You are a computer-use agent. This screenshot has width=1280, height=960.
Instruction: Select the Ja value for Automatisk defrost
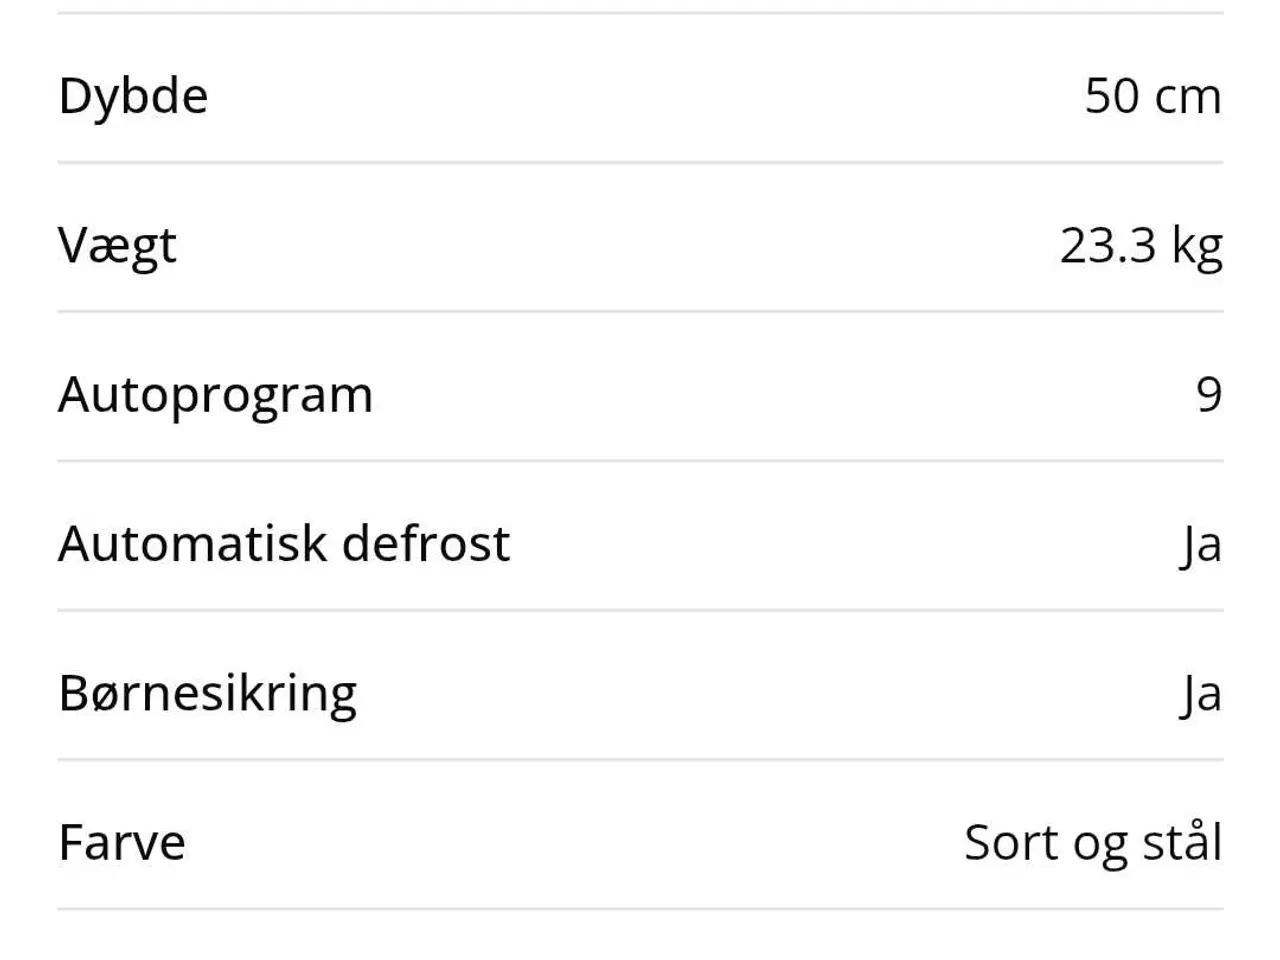coord(1201,545)
